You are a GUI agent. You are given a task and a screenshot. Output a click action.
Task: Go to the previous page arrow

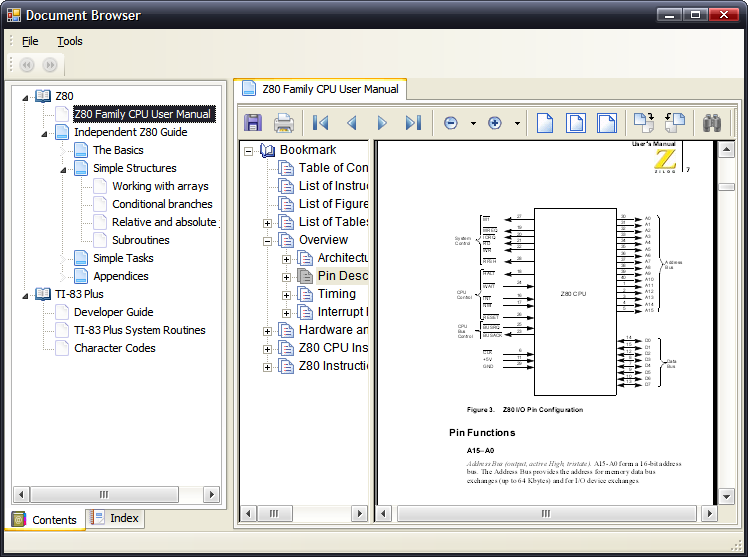[x=351, y=123]
